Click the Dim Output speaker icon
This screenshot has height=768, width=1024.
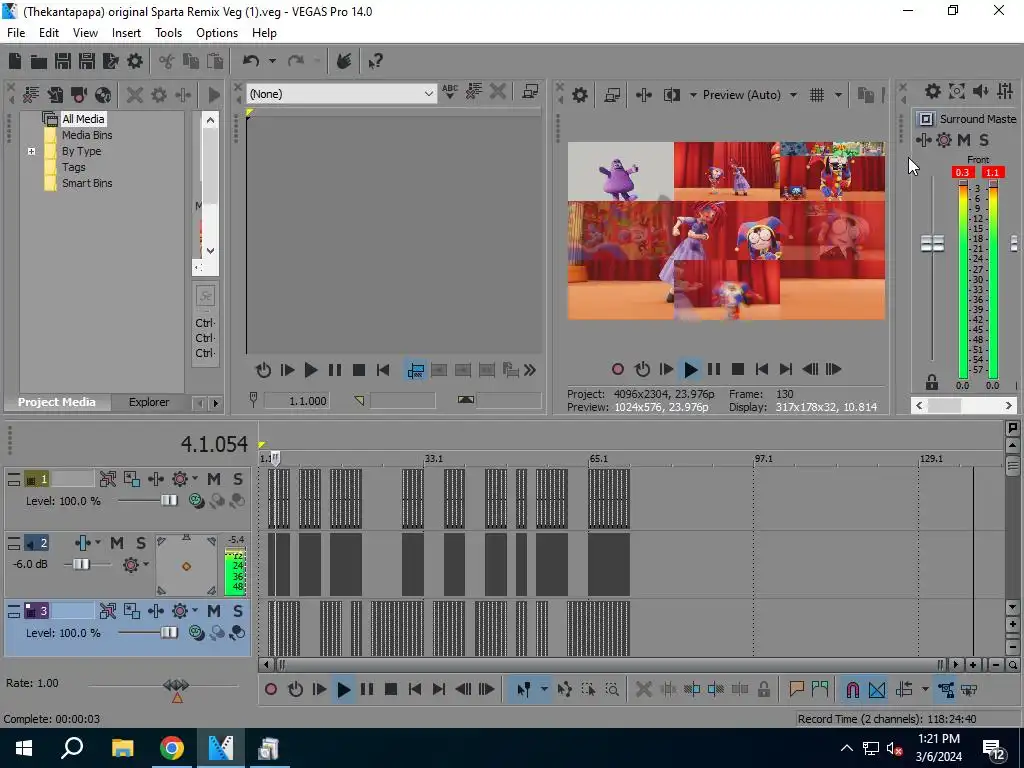point(981,91)
